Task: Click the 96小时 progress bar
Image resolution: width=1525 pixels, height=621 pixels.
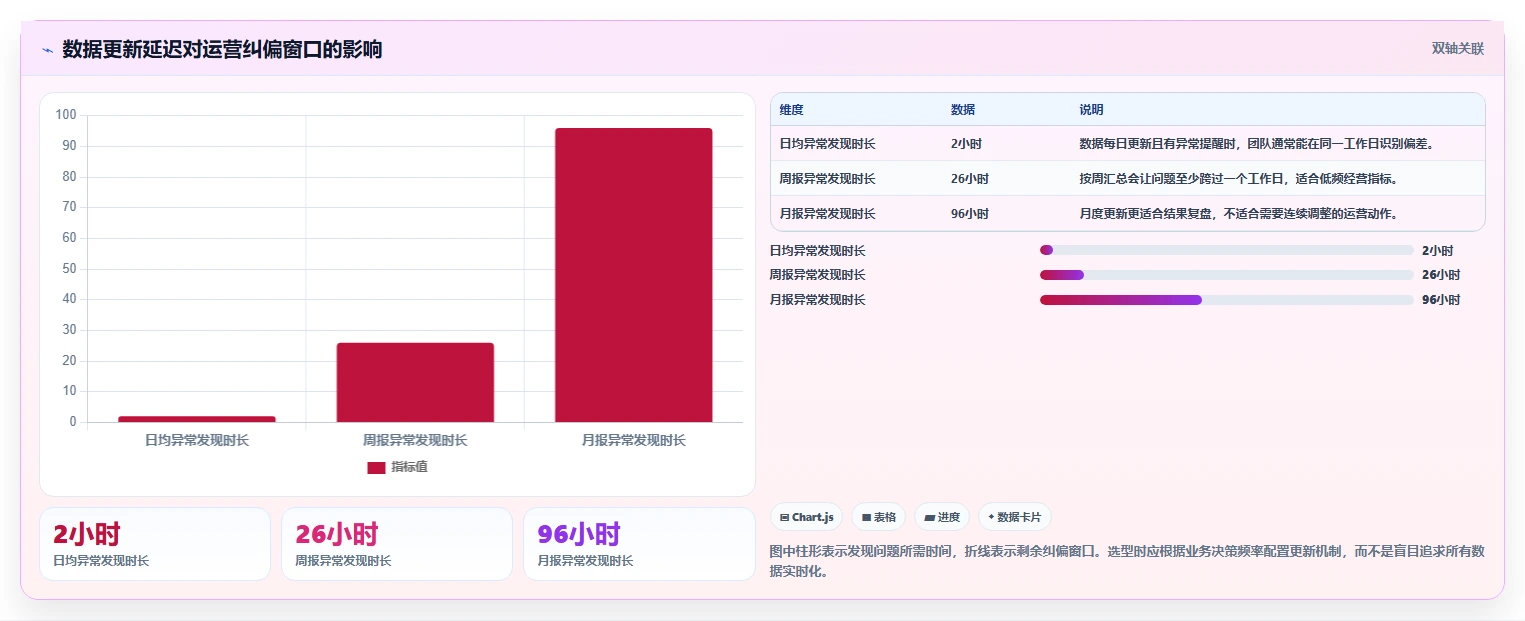Action: tap(1226, 300)
